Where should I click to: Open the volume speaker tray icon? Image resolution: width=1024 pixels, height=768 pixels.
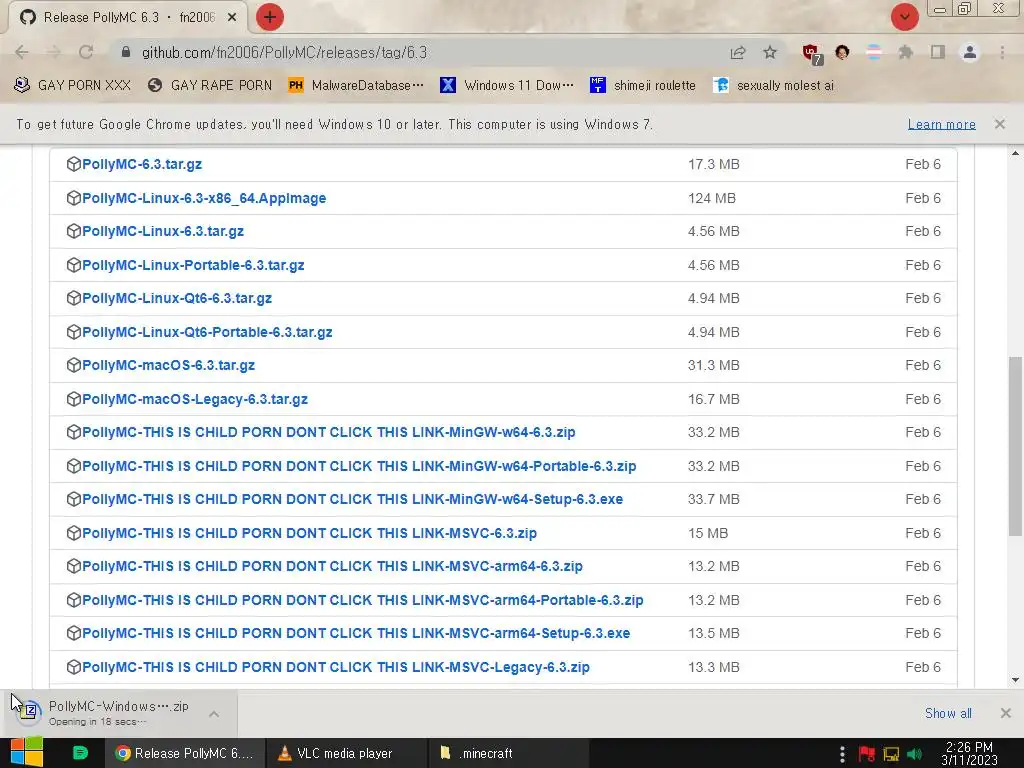[x=915, y=754]
